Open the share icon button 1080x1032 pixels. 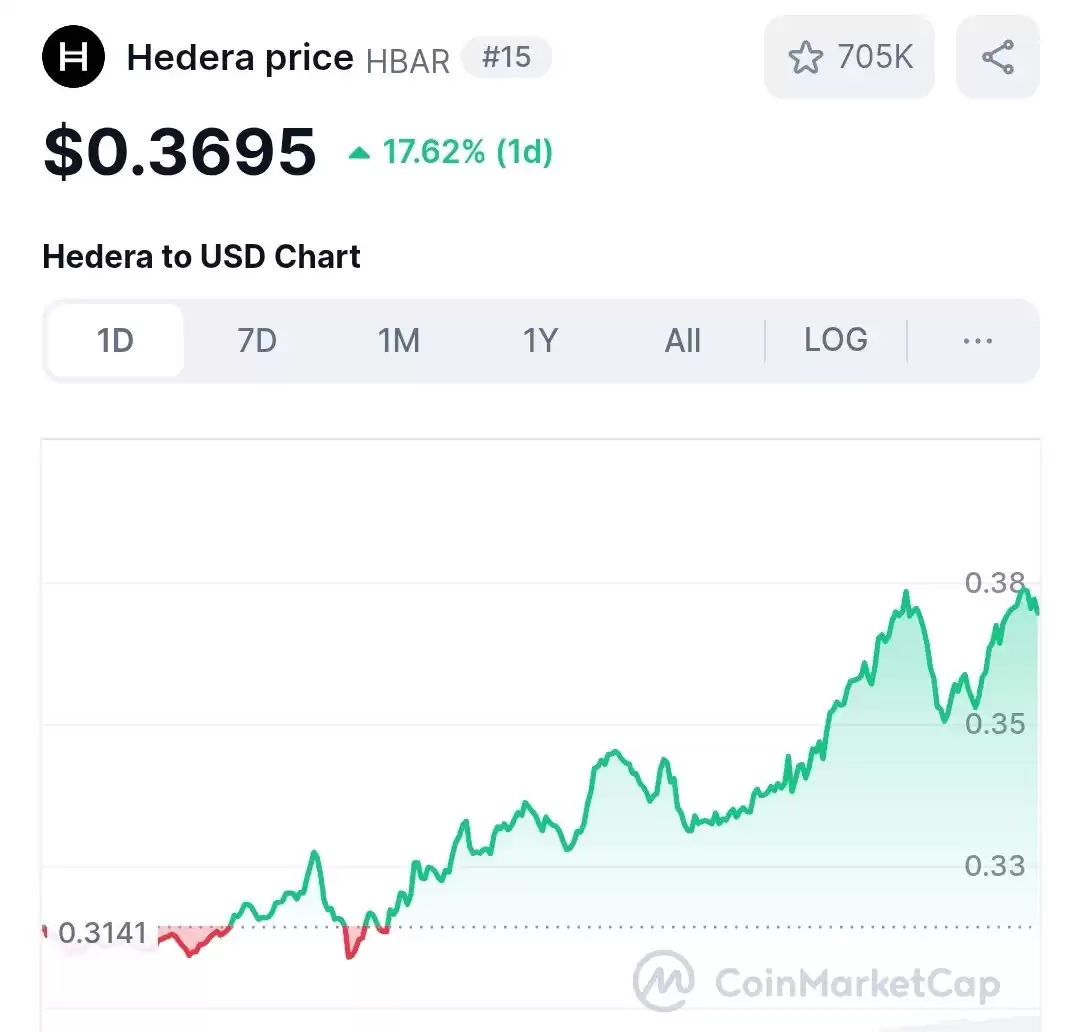997,56
